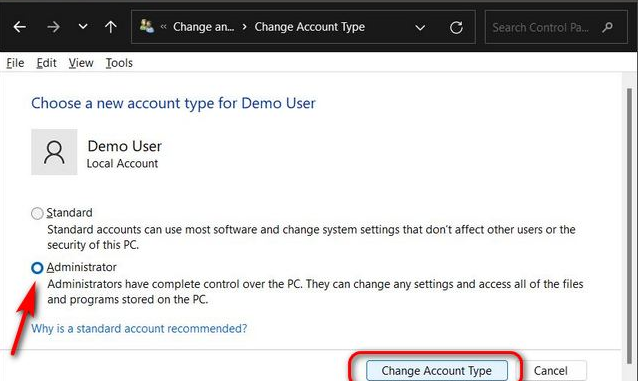Screen dimensions: 640x381
Task: Click the User Accounts icon in address bar
Action: point(147,27)
